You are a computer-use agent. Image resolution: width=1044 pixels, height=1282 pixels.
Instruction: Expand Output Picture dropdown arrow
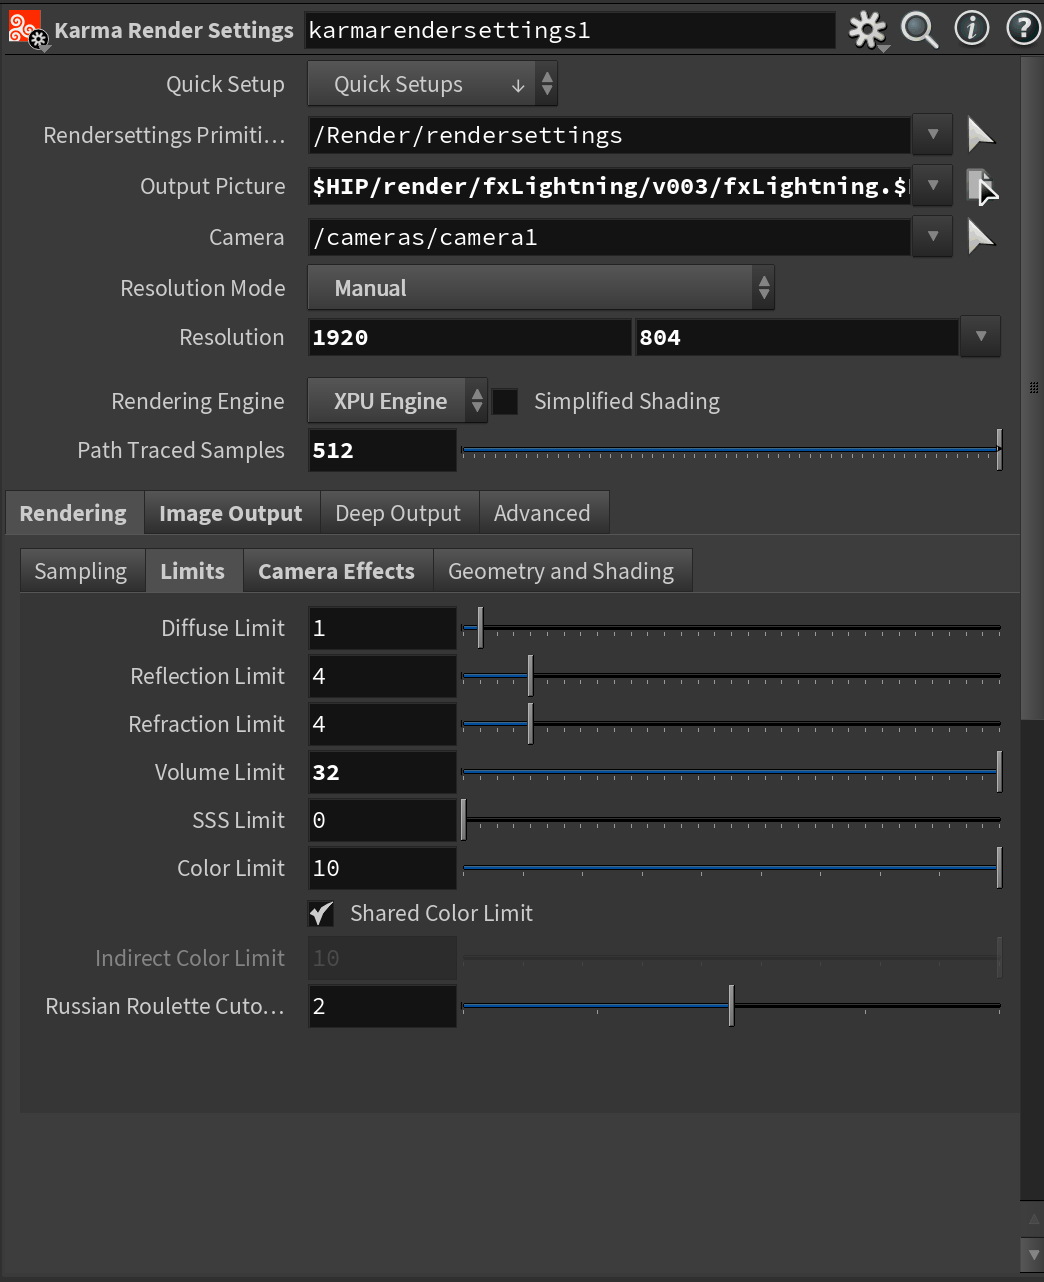[932, 185]
